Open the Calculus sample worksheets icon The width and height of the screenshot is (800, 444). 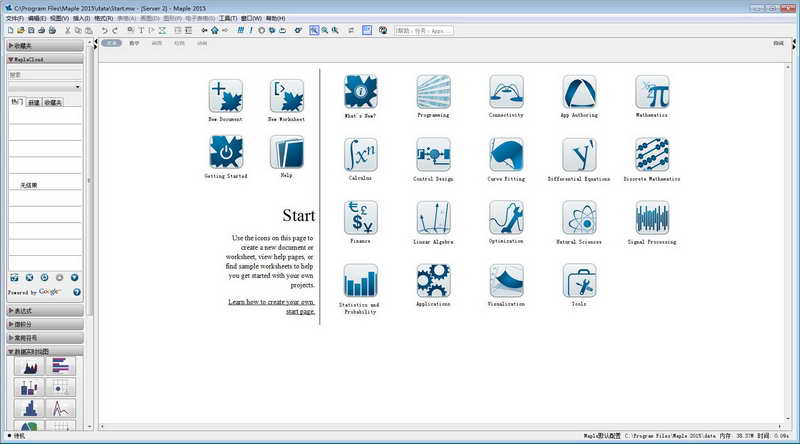[x=360, y=155]
